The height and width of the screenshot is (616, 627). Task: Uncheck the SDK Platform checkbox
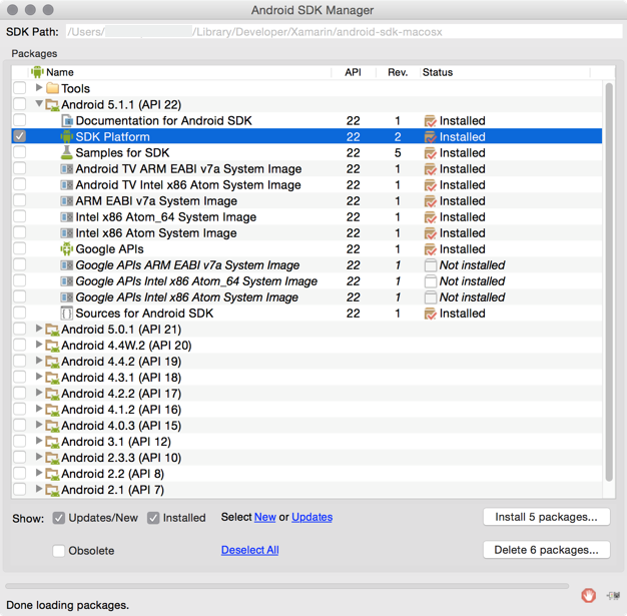(20, 136)
